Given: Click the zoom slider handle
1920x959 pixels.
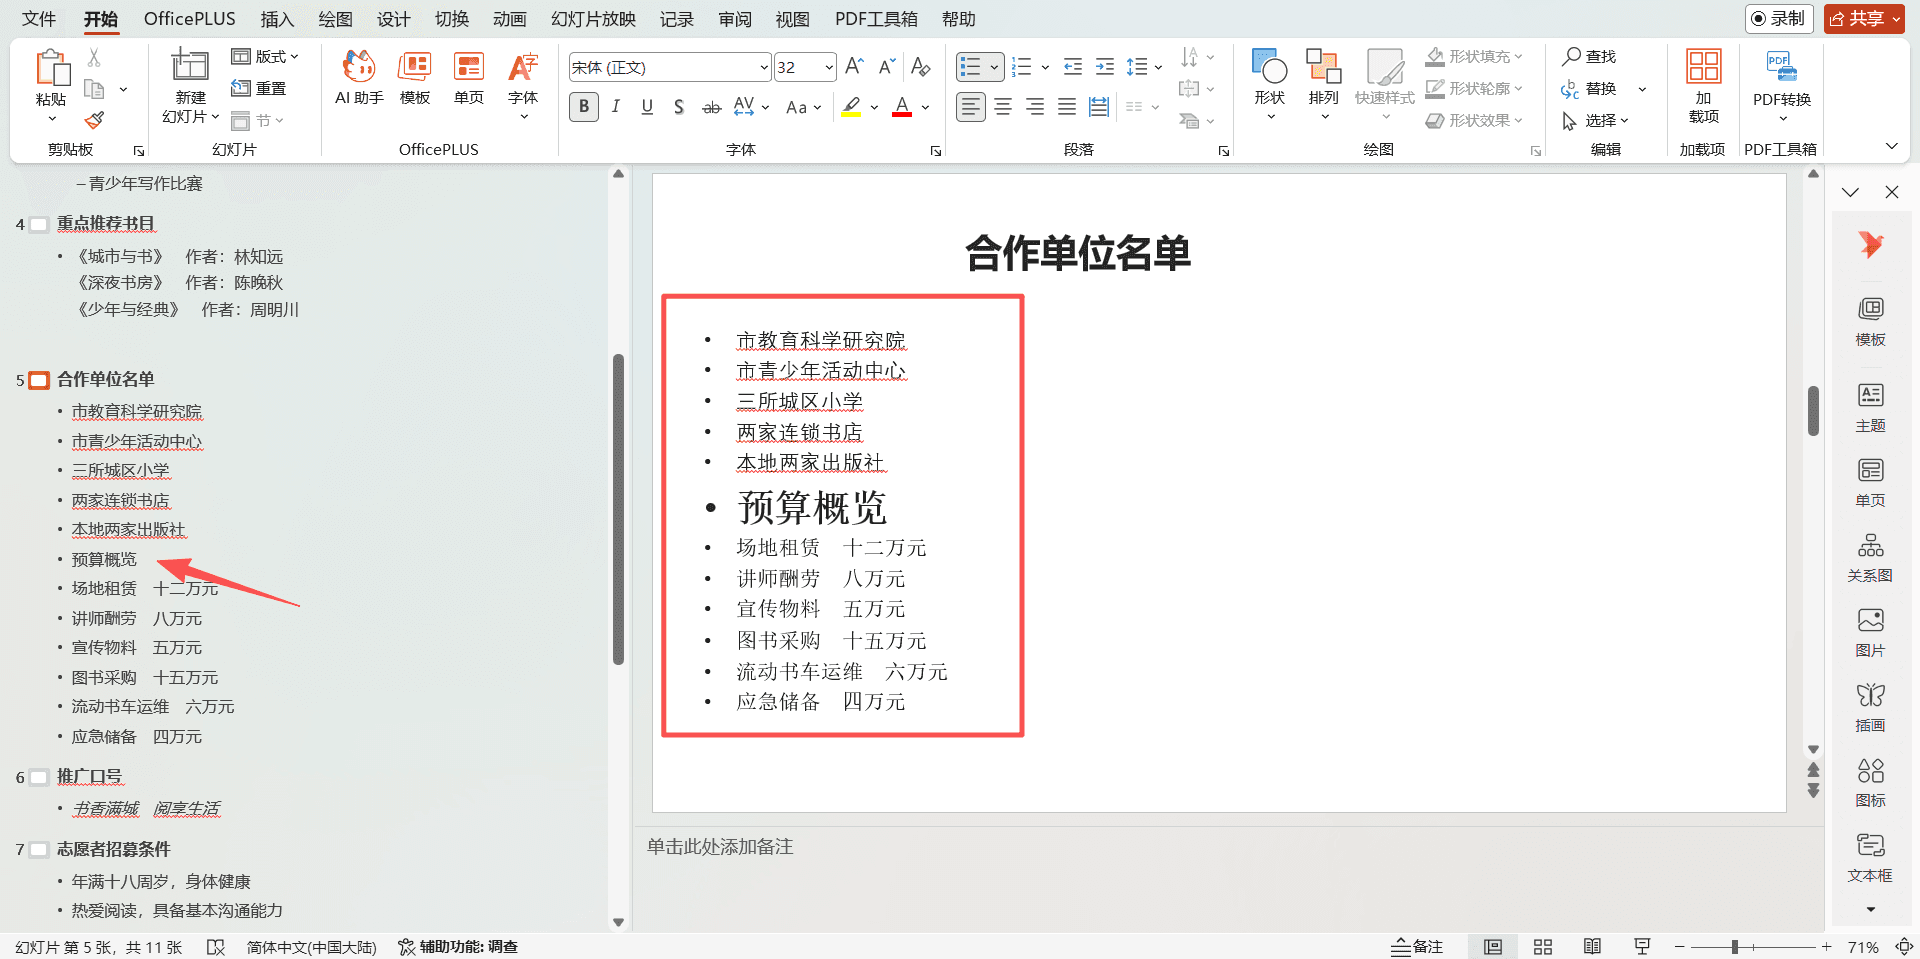Looking at the screenshot, I should tap(1735, 947).
